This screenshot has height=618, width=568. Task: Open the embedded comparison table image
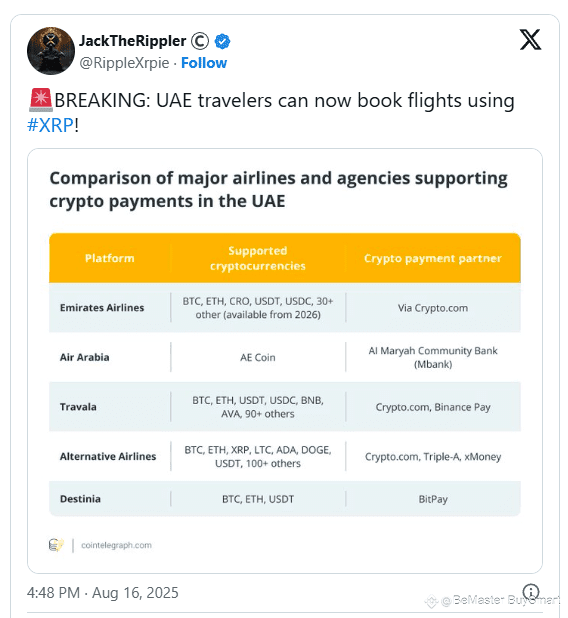point(285,361)
